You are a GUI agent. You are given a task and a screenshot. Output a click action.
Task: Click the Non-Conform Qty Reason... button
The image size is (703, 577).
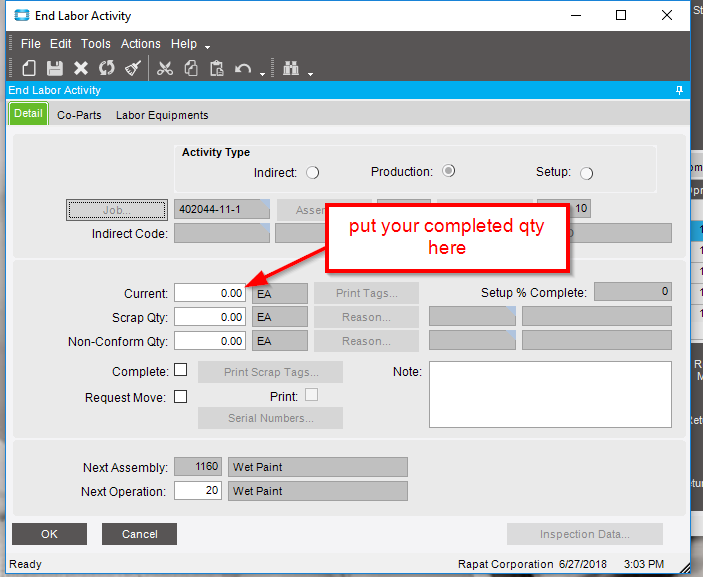[366, 341]
